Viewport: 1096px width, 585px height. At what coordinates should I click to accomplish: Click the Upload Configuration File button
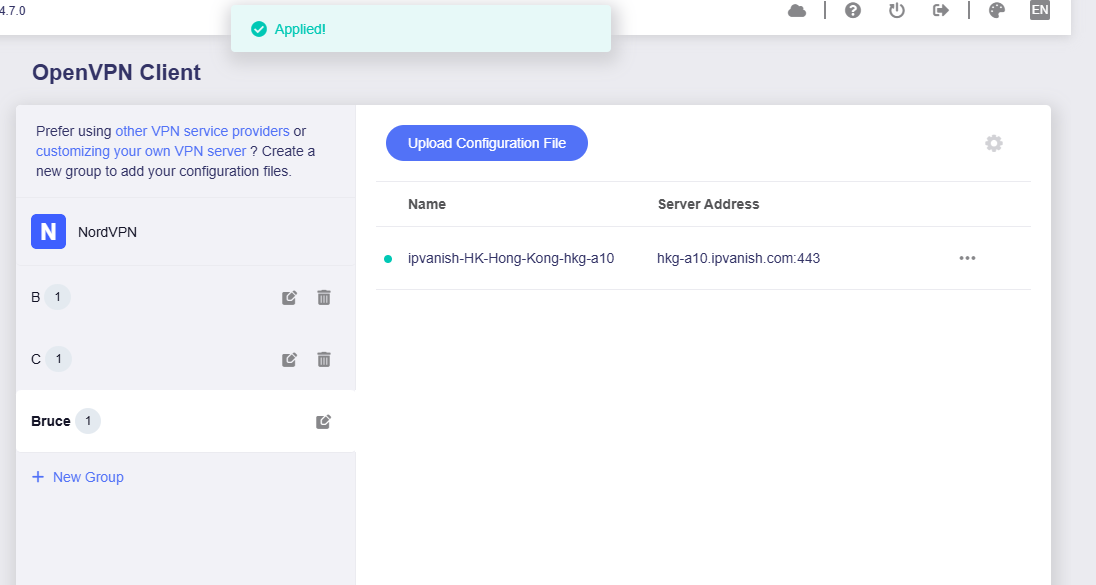(487, 143)
